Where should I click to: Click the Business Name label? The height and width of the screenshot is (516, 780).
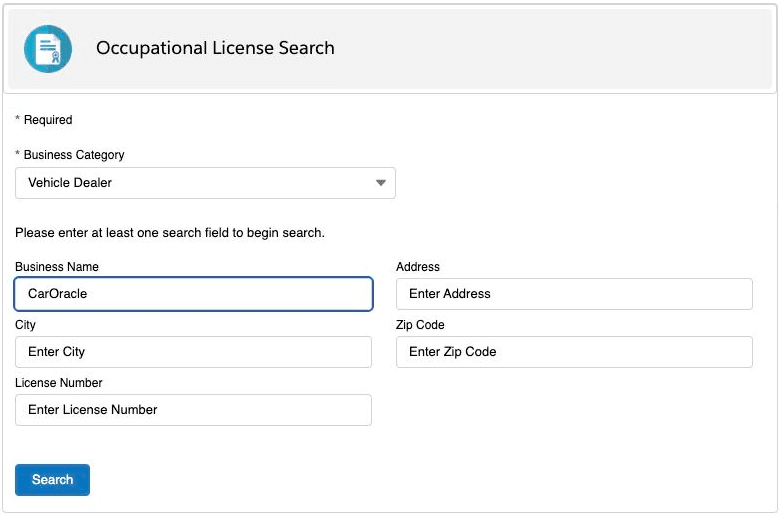click(57, 267)
